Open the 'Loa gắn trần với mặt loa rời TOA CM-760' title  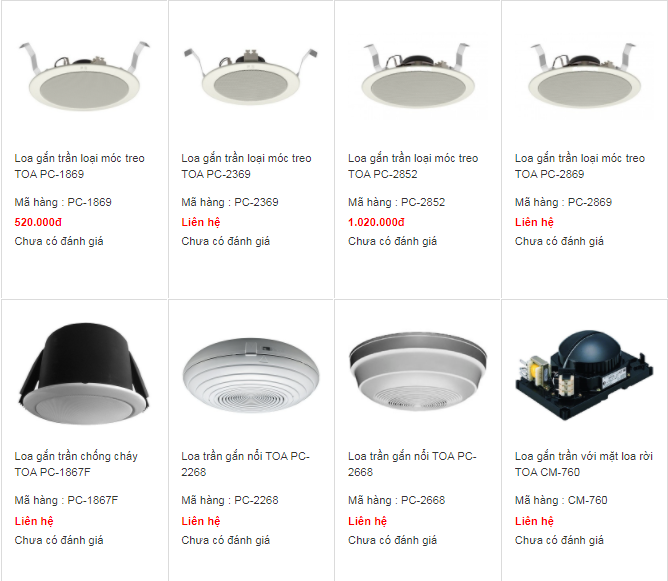pos(584,464)
